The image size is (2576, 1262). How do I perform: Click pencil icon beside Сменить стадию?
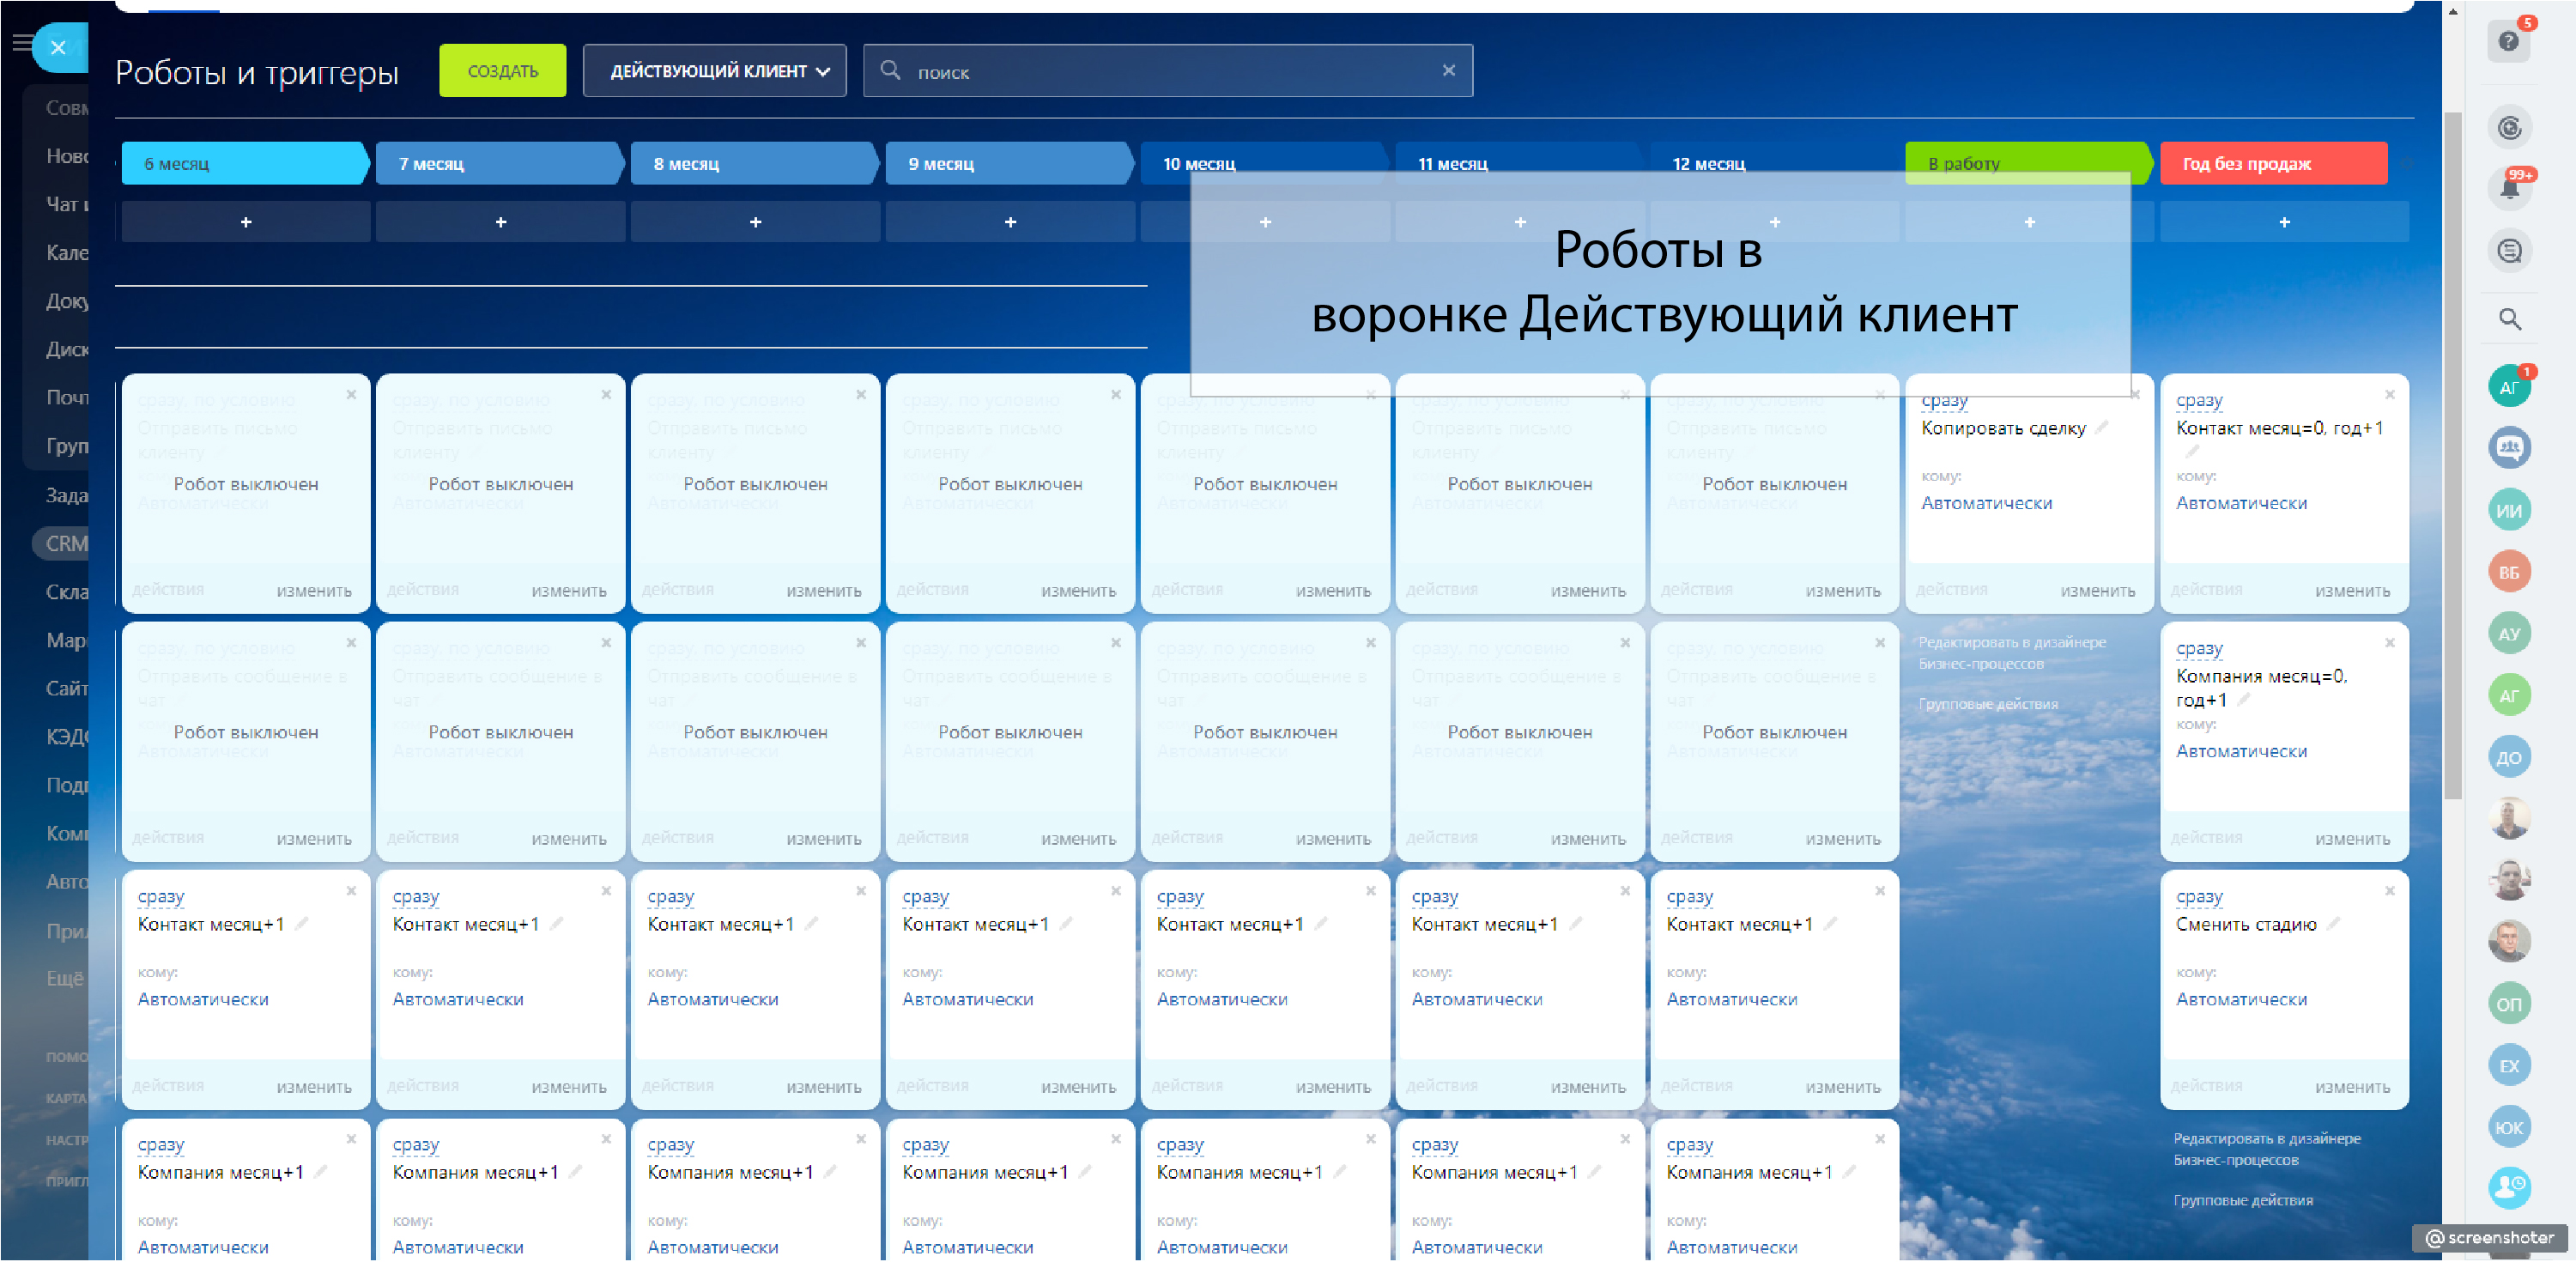coord(2333,924)
